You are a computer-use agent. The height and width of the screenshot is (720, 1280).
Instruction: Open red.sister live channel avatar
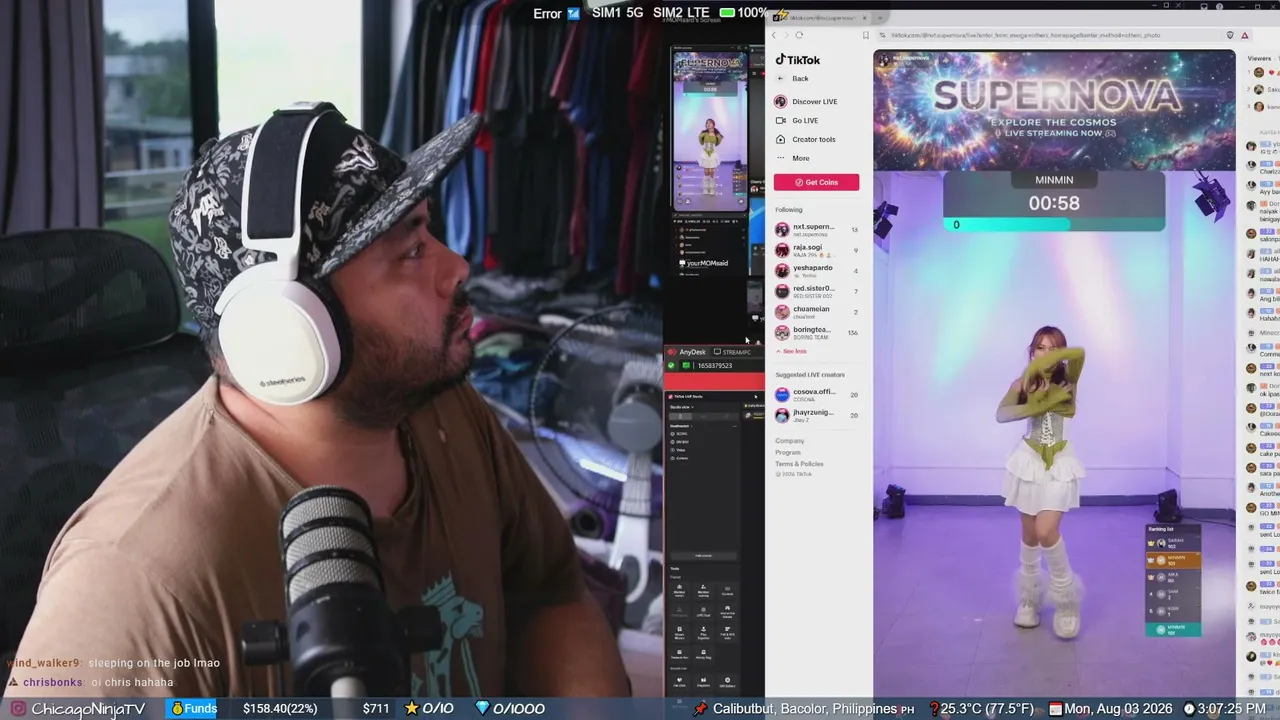coord(782,291)
